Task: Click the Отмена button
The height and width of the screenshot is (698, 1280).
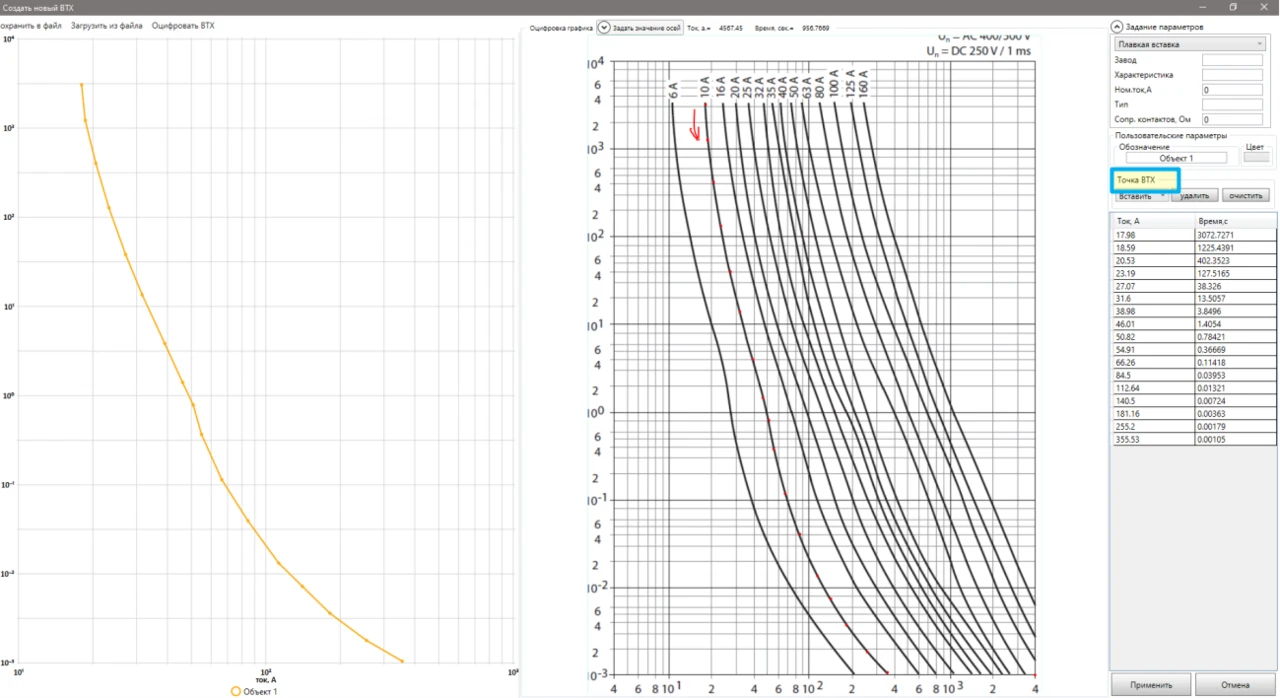Action: [1235, 685]
